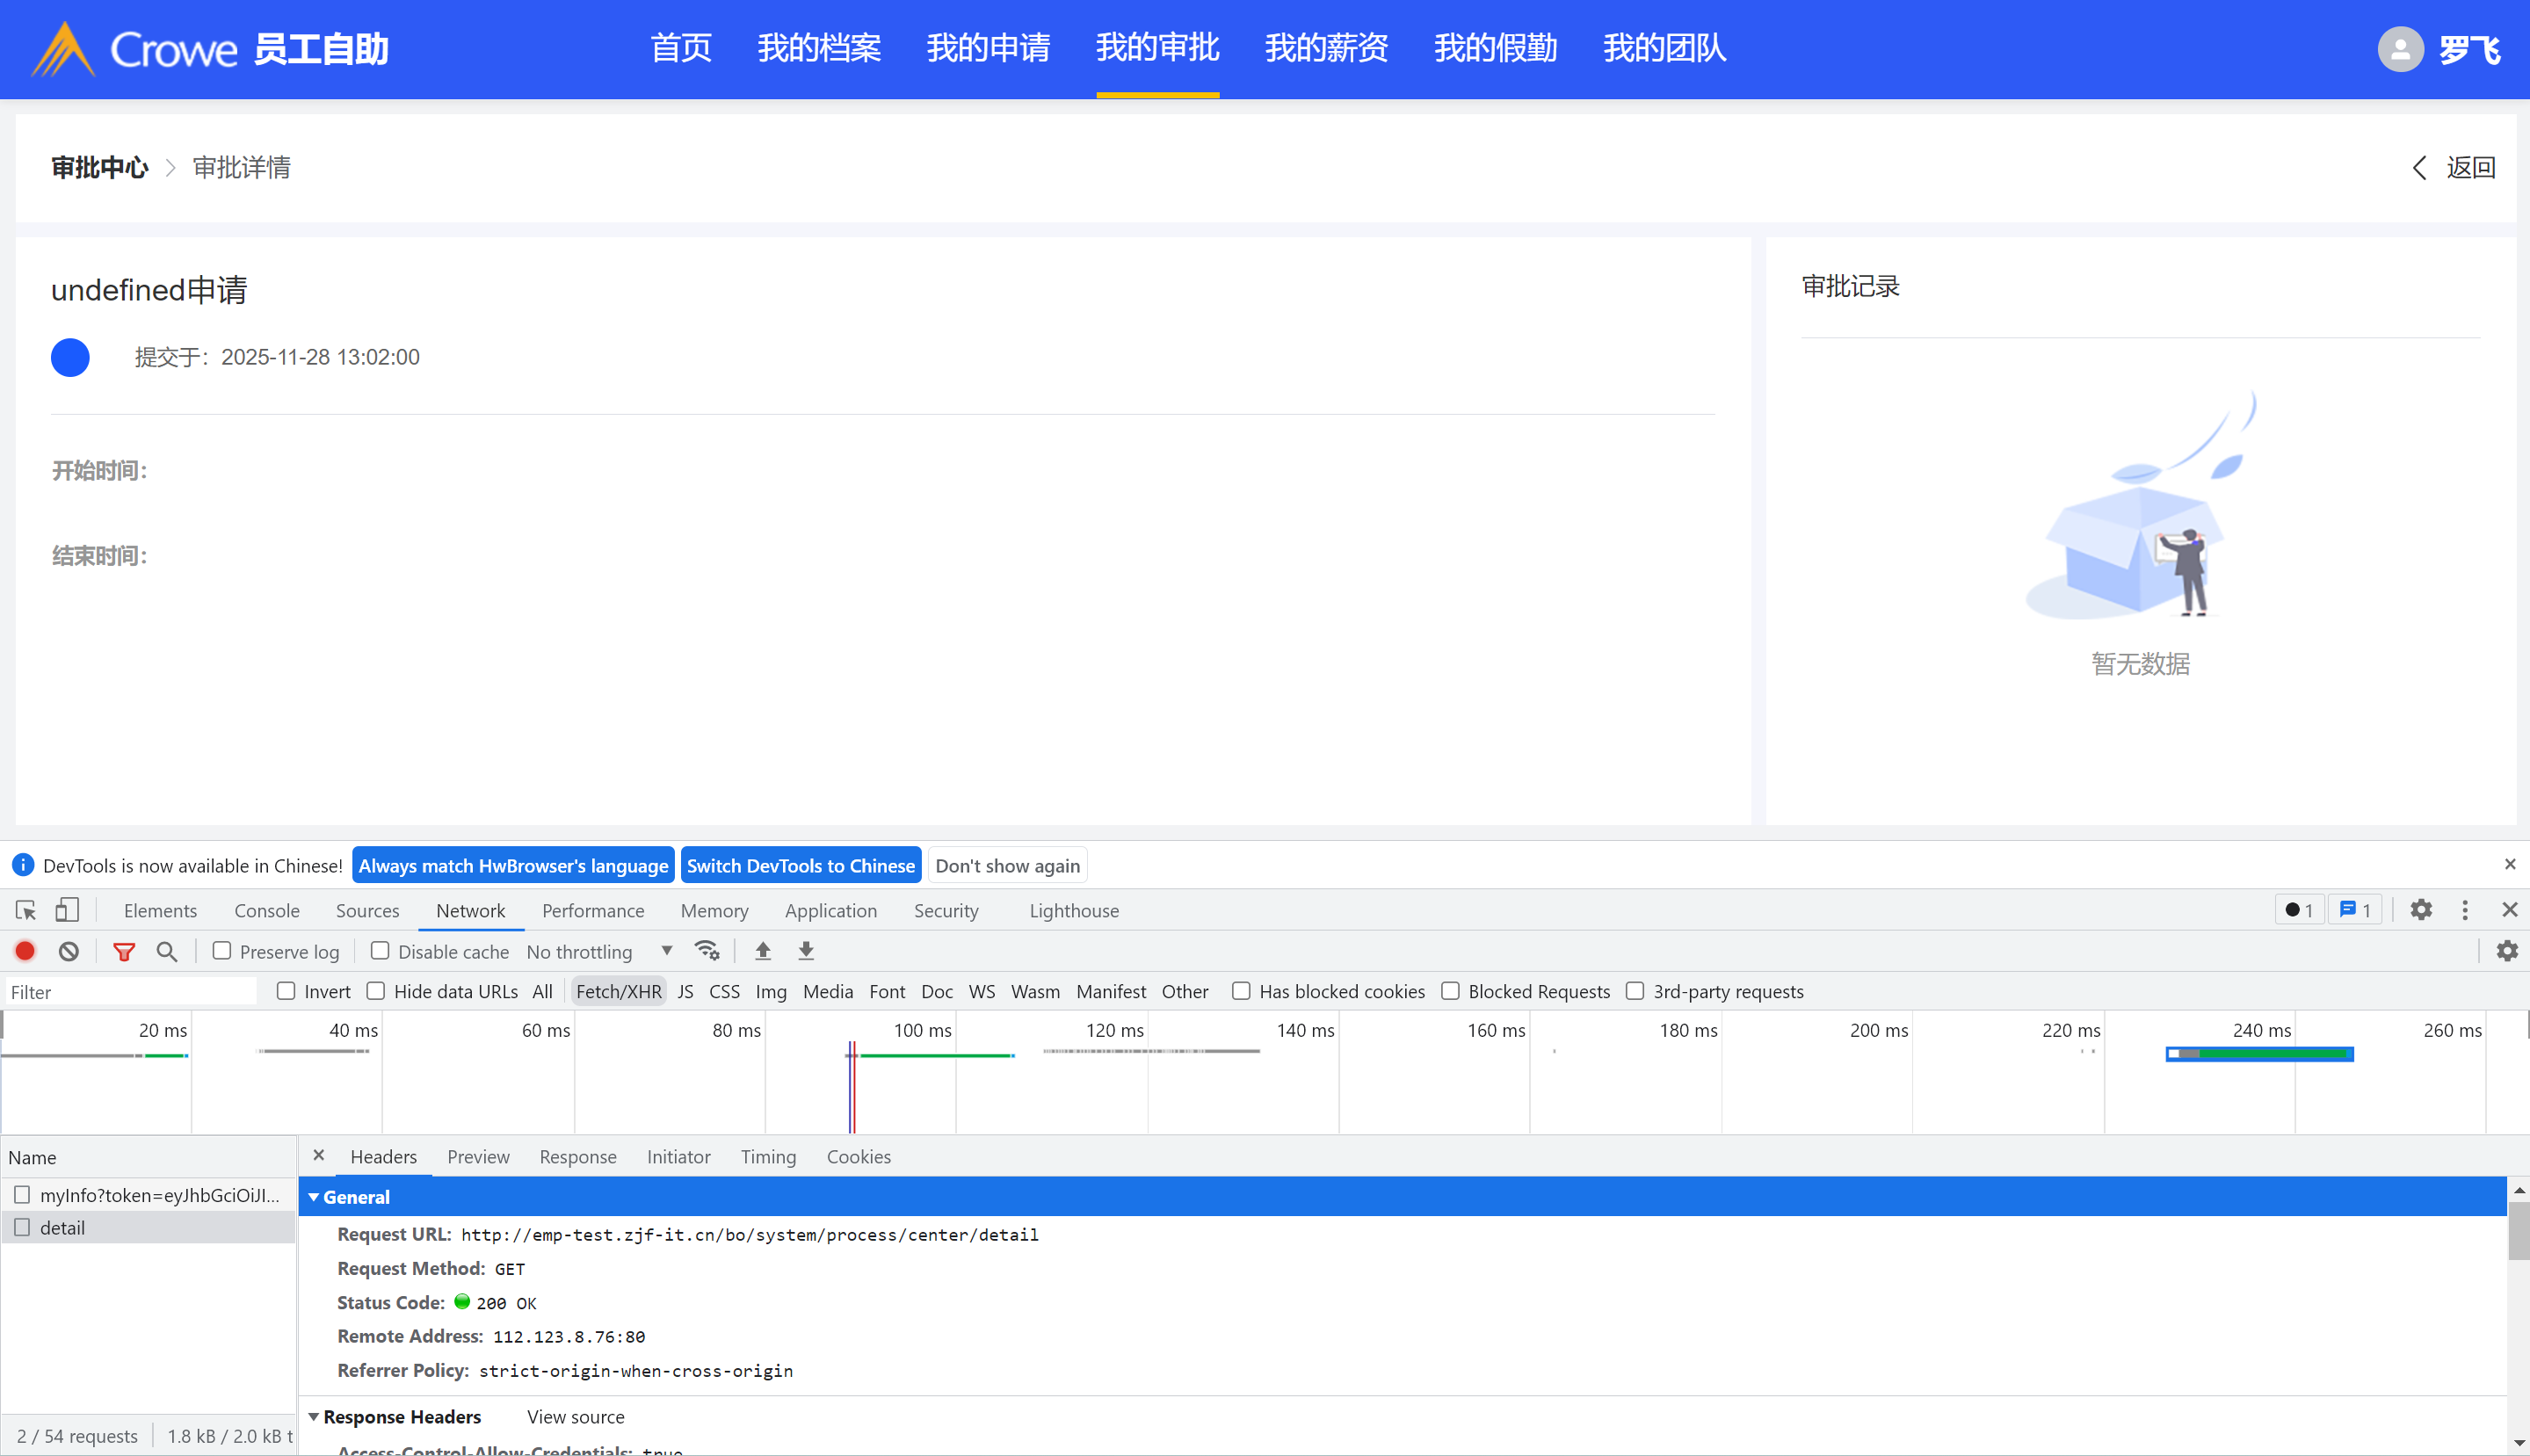Clear the network log icon
The height and width of the screenshot is (1456, 2530).
point(68,951)
